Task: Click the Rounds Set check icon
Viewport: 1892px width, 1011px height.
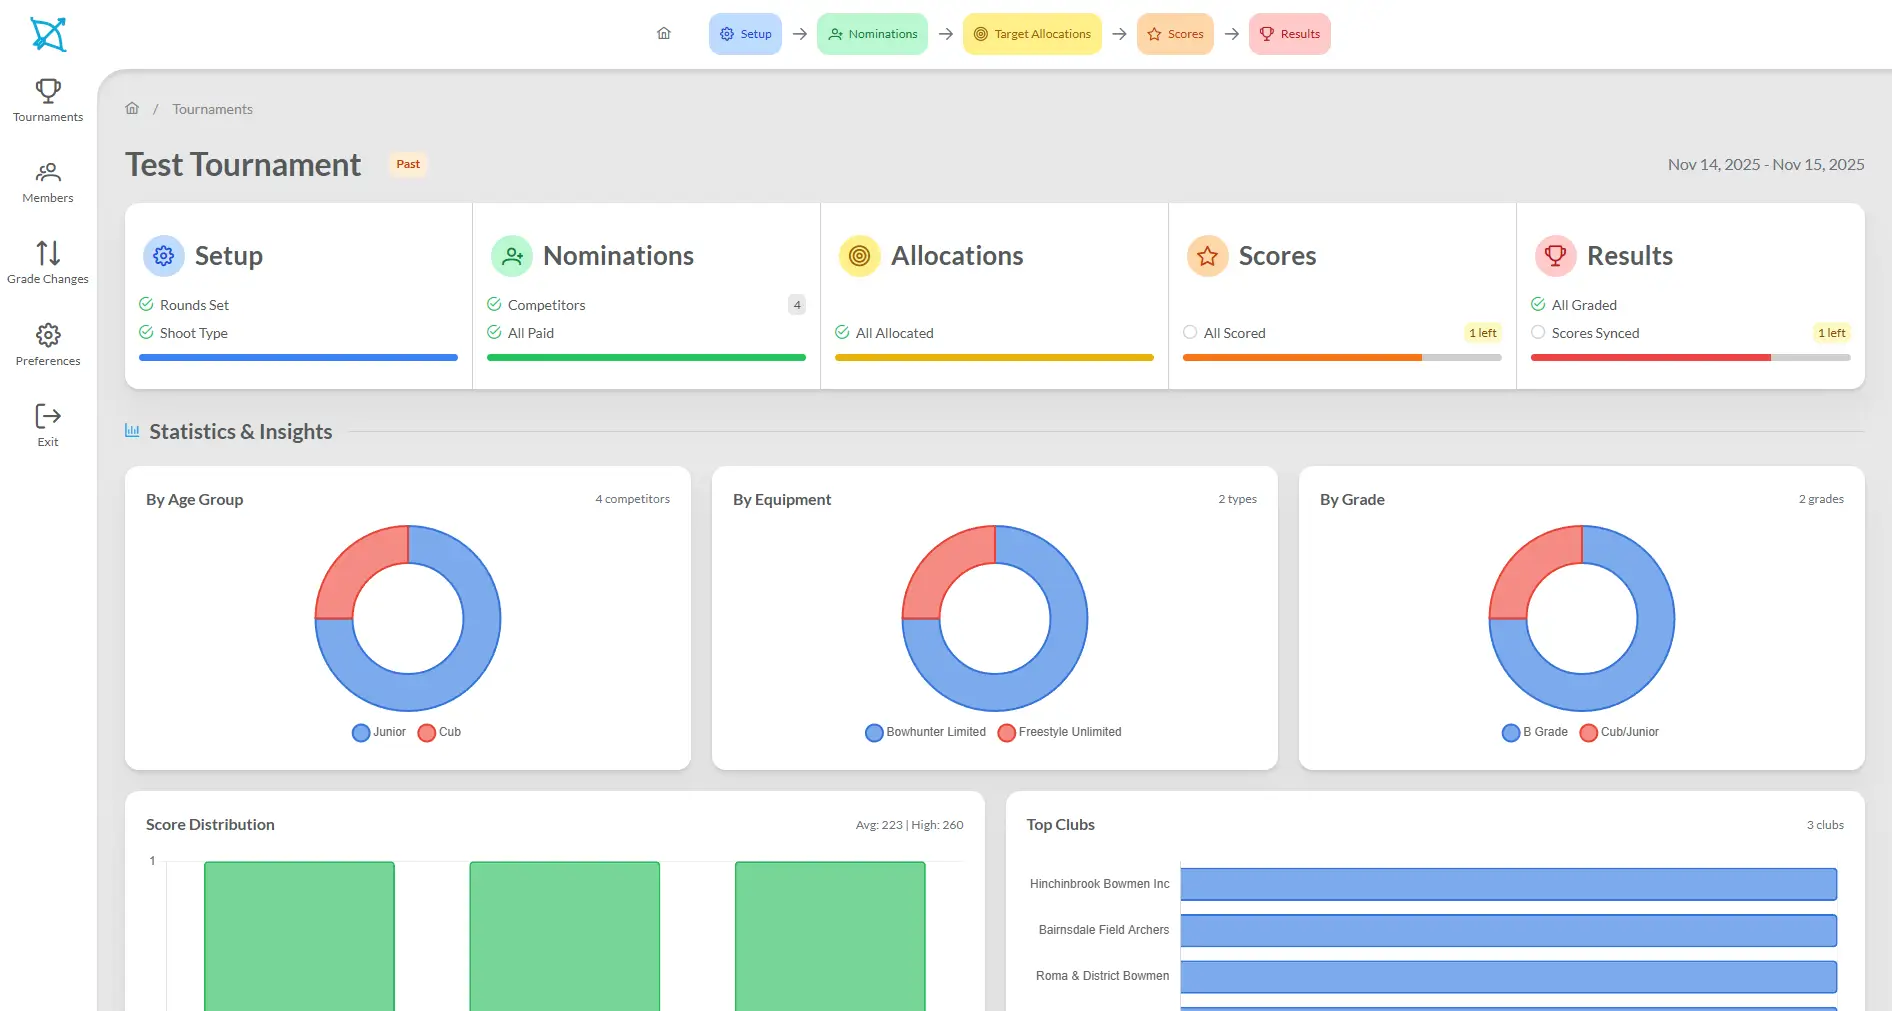Action: 146,304
